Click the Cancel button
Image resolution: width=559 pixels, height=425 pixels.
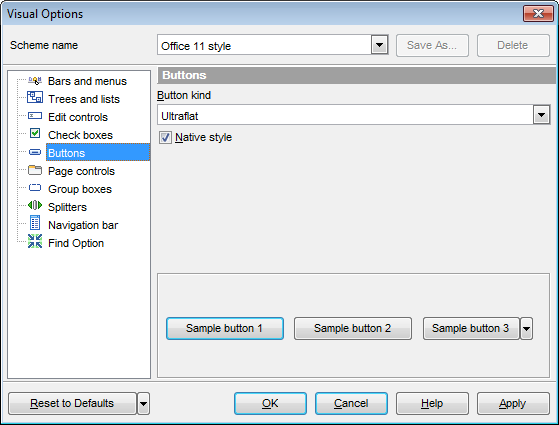coord(351,404)
